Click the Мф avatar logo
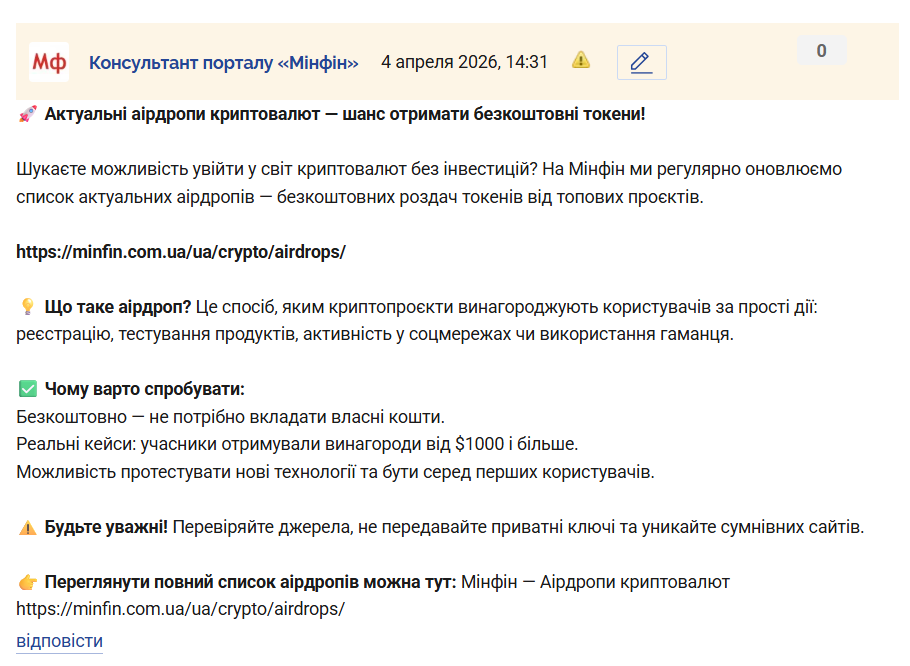The image size is (910, 666). [49, 61]
